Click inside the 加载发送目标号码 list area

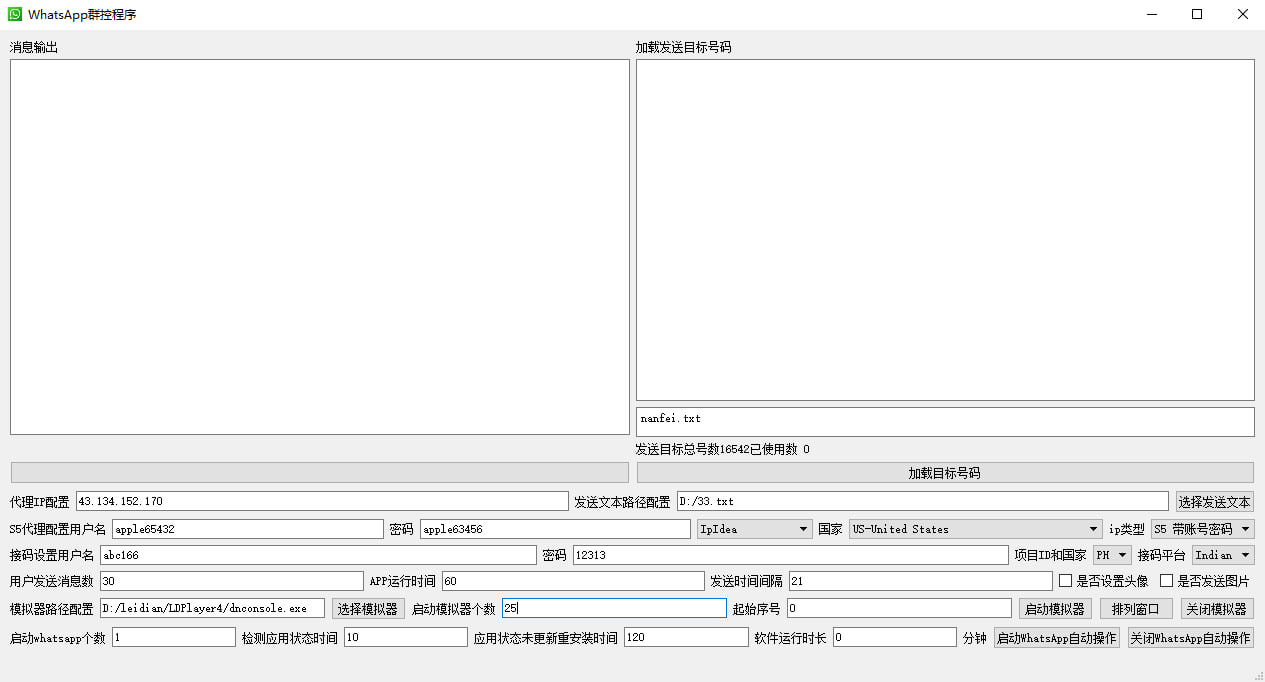coord(945,230)
